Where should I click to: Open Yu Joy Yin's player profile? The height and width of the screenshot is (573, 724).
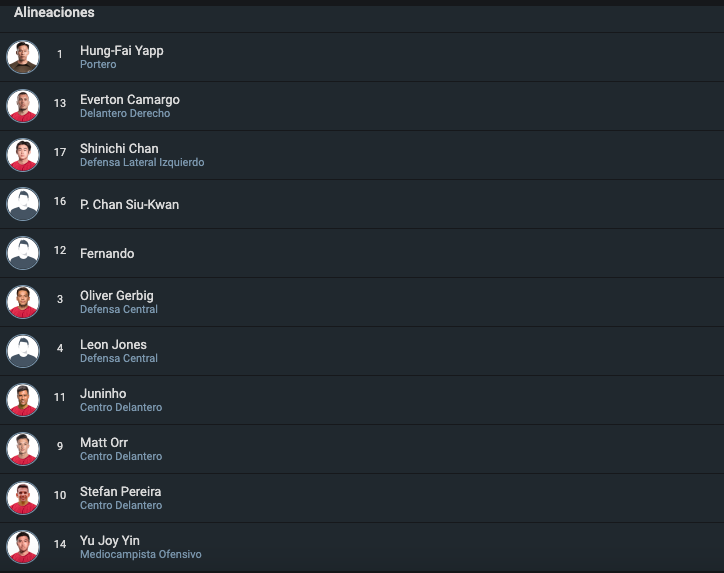point(109,540)
